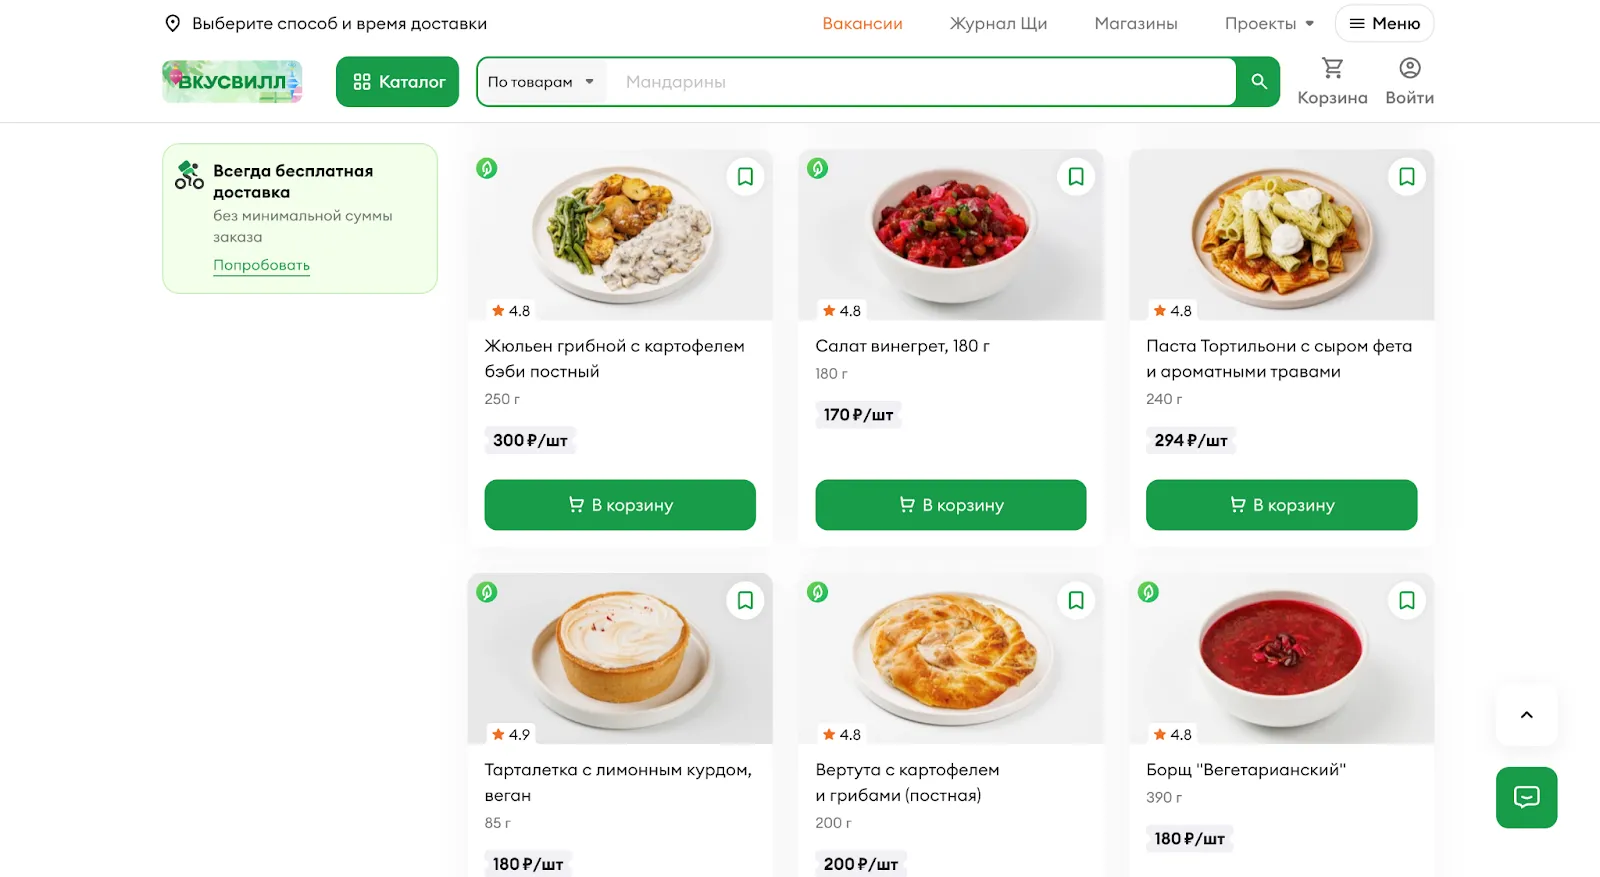Click the Войти user profile icon

[x=1409, y=69]
